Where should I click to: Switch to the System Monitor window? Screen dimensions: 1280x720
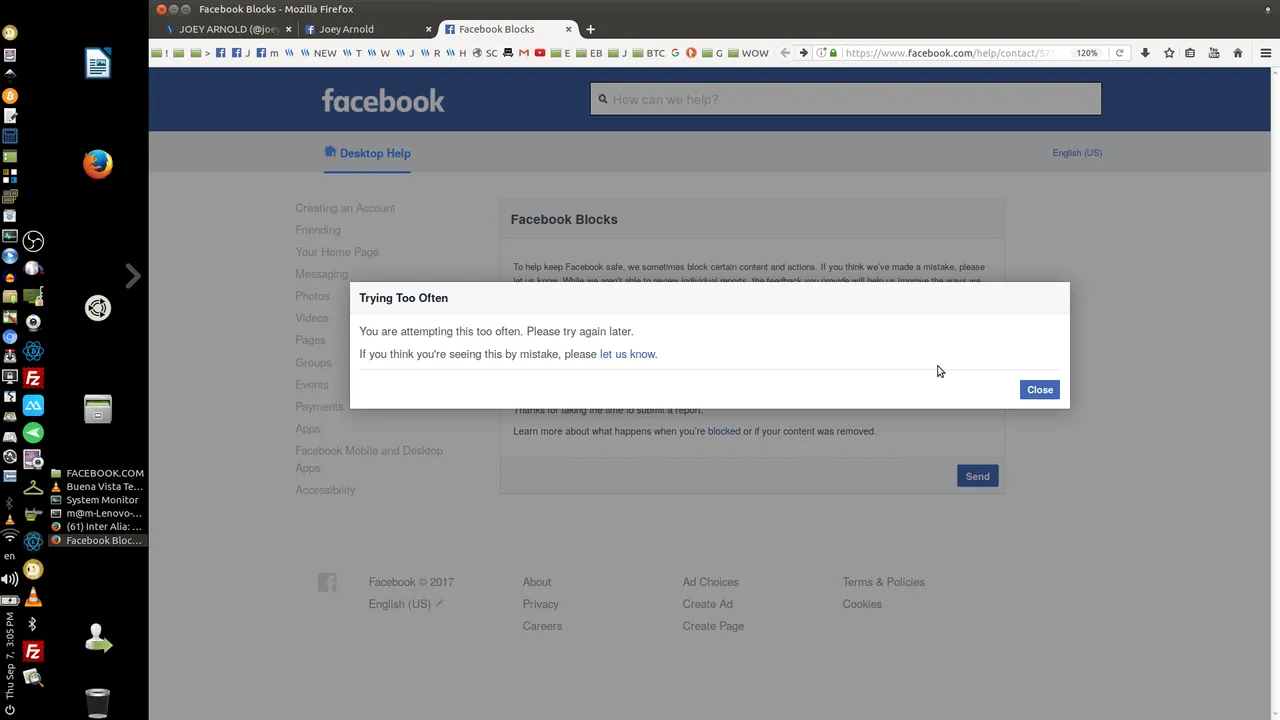[97, 500]
